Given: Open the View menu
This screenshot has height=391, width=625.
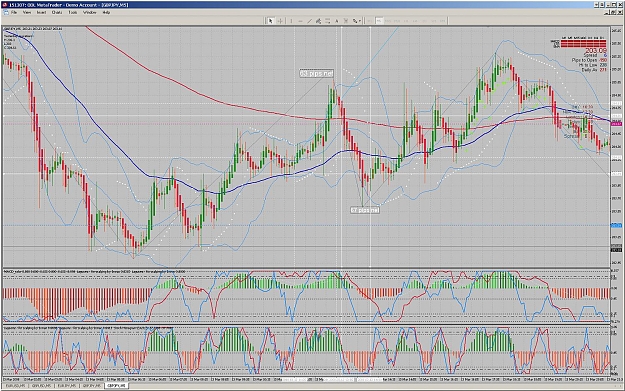Looking at the screenshot, I should (27, 12).
